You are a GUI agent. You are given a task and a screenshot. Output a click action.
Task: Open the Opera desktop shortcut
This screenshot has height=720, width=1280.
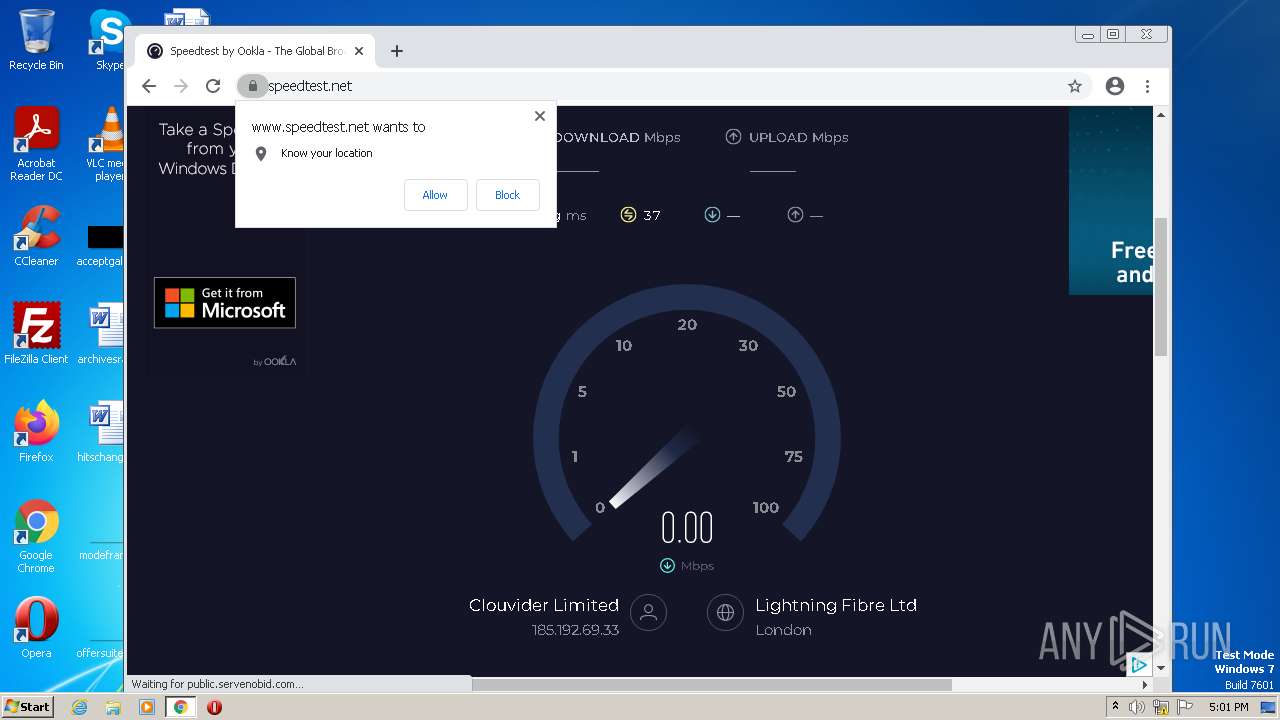click(36, 628)
